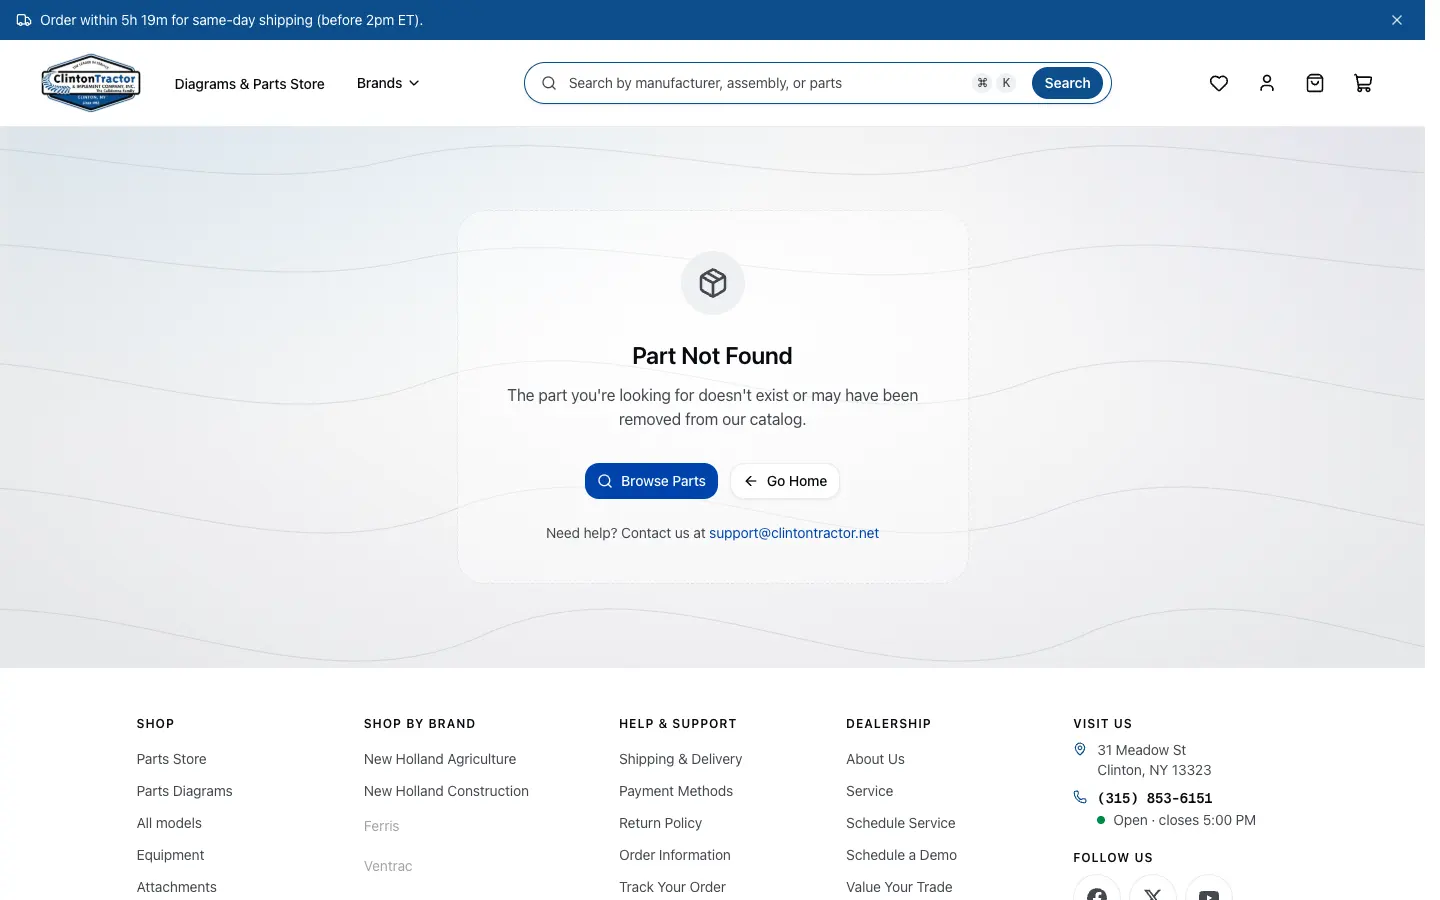The width and height of the screenshot is (1440, 900).
Task: Click the 'SHOP BY BRAND' footer heading
Action: pos(420,724)
